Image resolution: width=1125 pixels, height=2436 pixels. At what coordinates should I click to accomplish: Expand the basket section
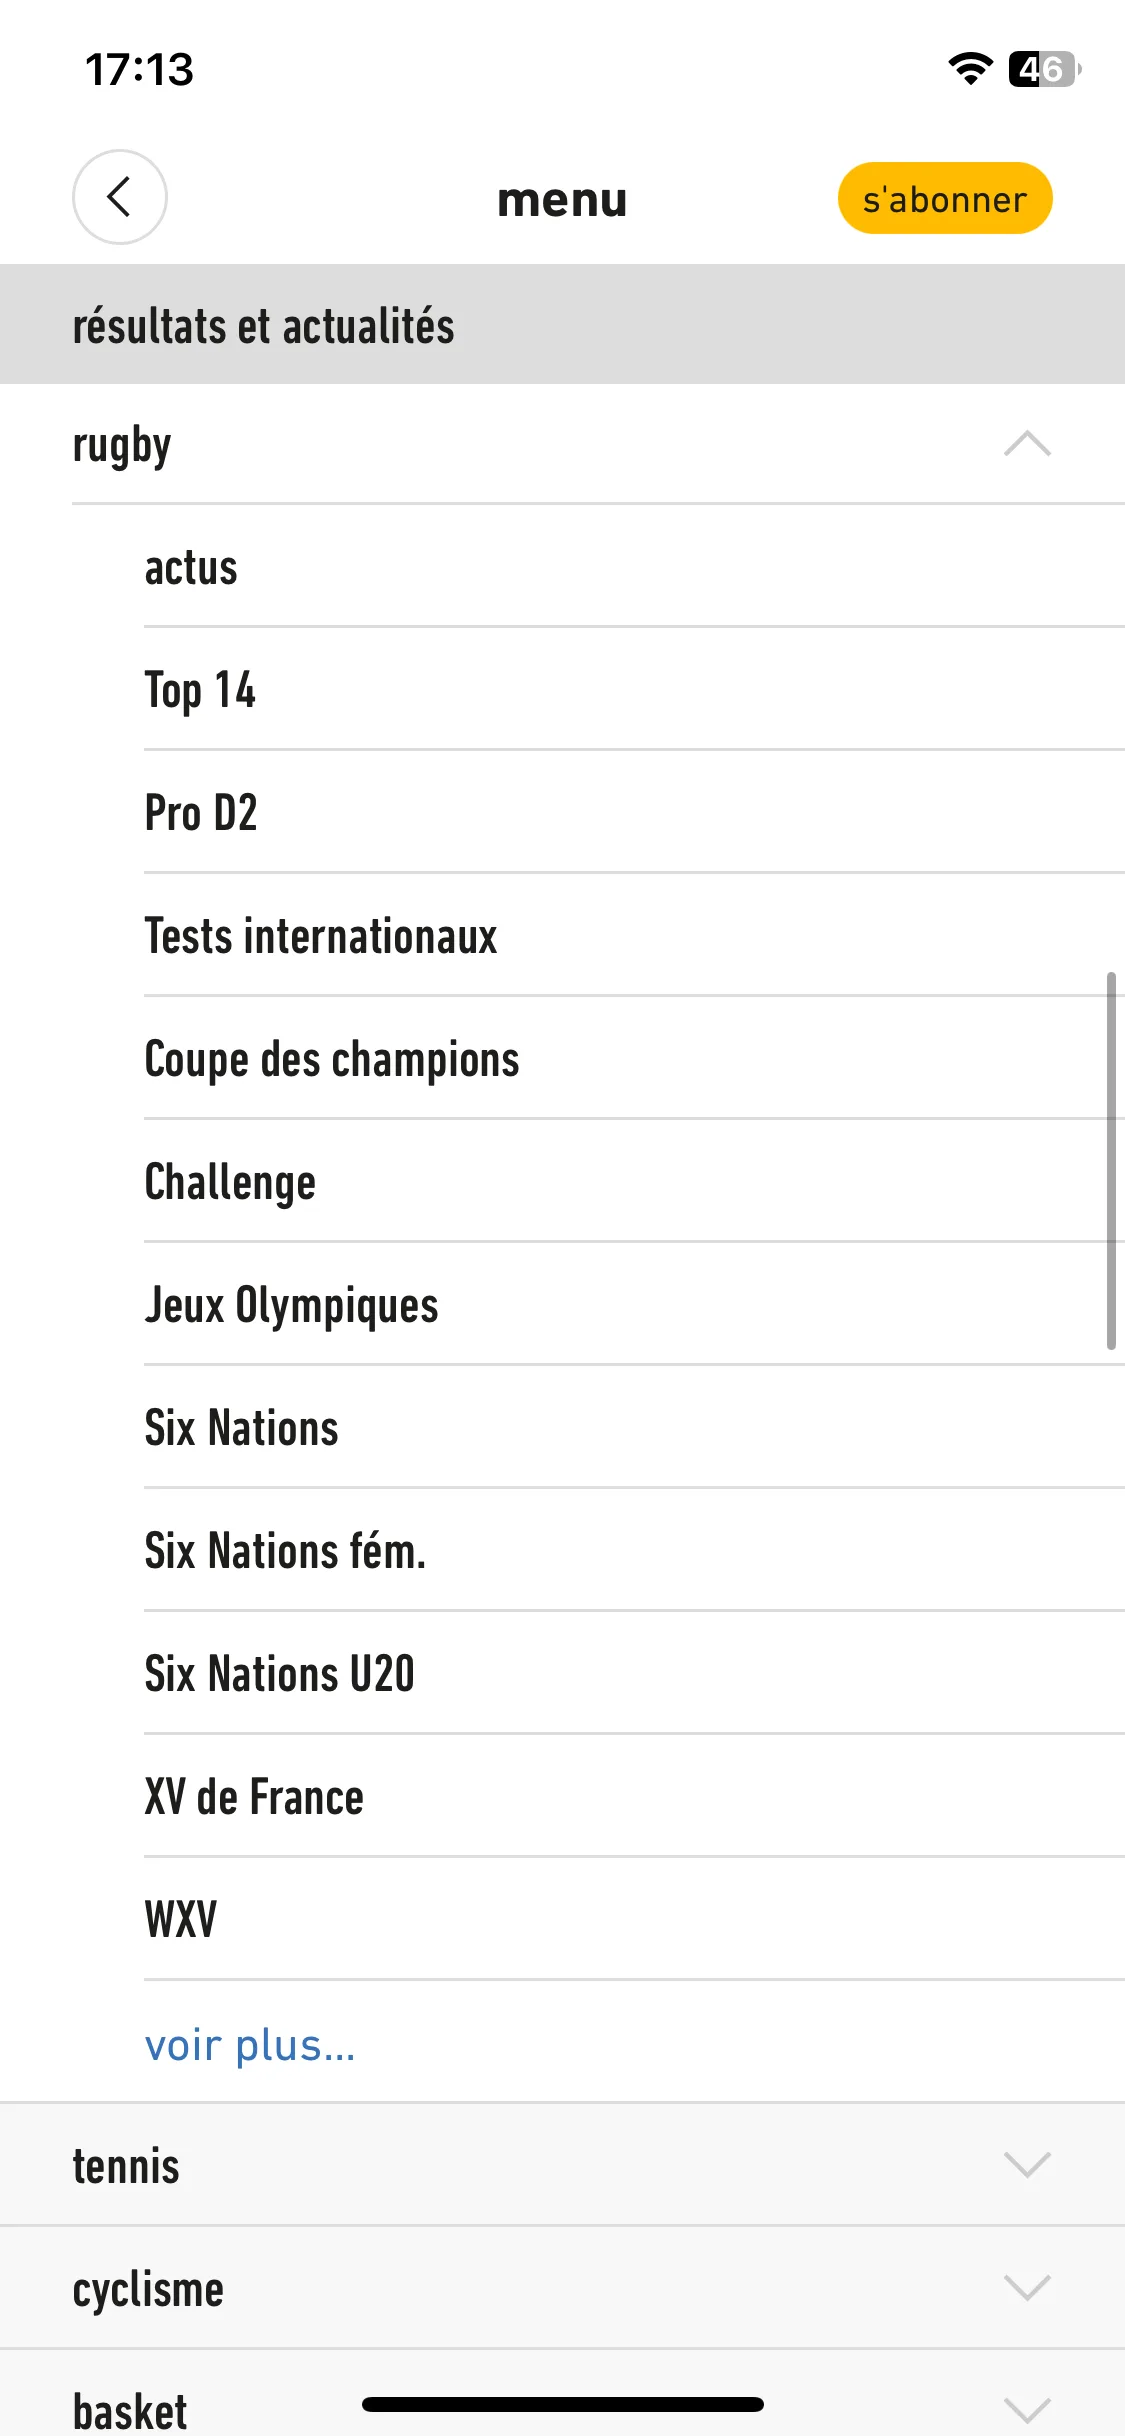(562, 2393)
